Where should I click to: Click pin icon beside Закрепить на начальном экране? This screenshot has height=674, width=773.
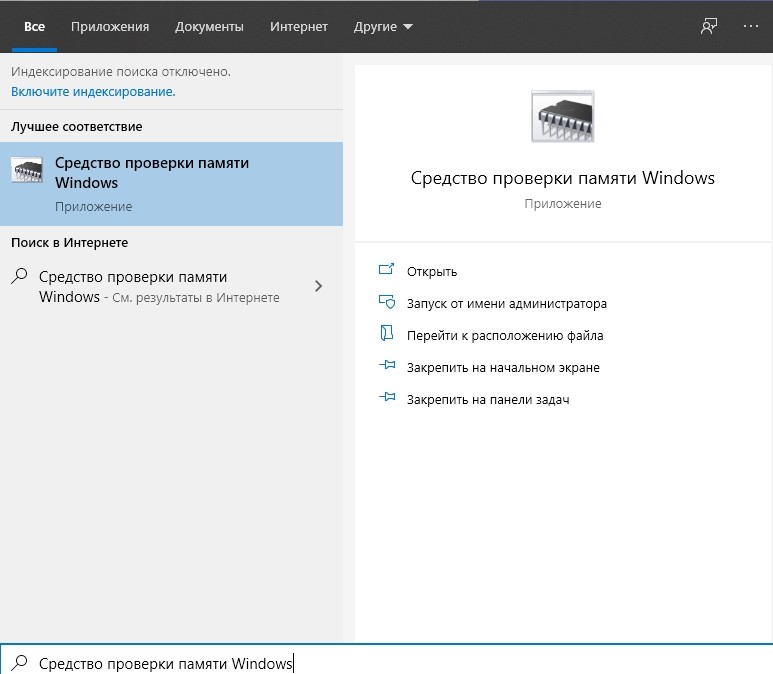[x=387, y=365]
